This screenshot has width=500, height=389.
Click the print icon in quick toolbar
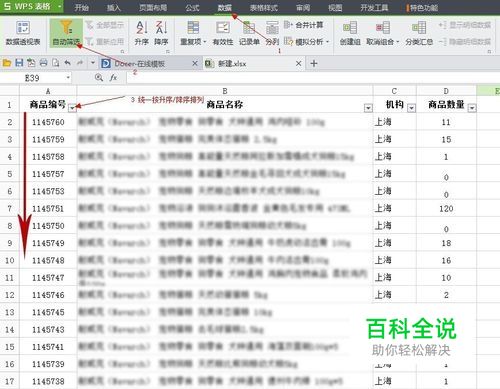click(43, 63)
